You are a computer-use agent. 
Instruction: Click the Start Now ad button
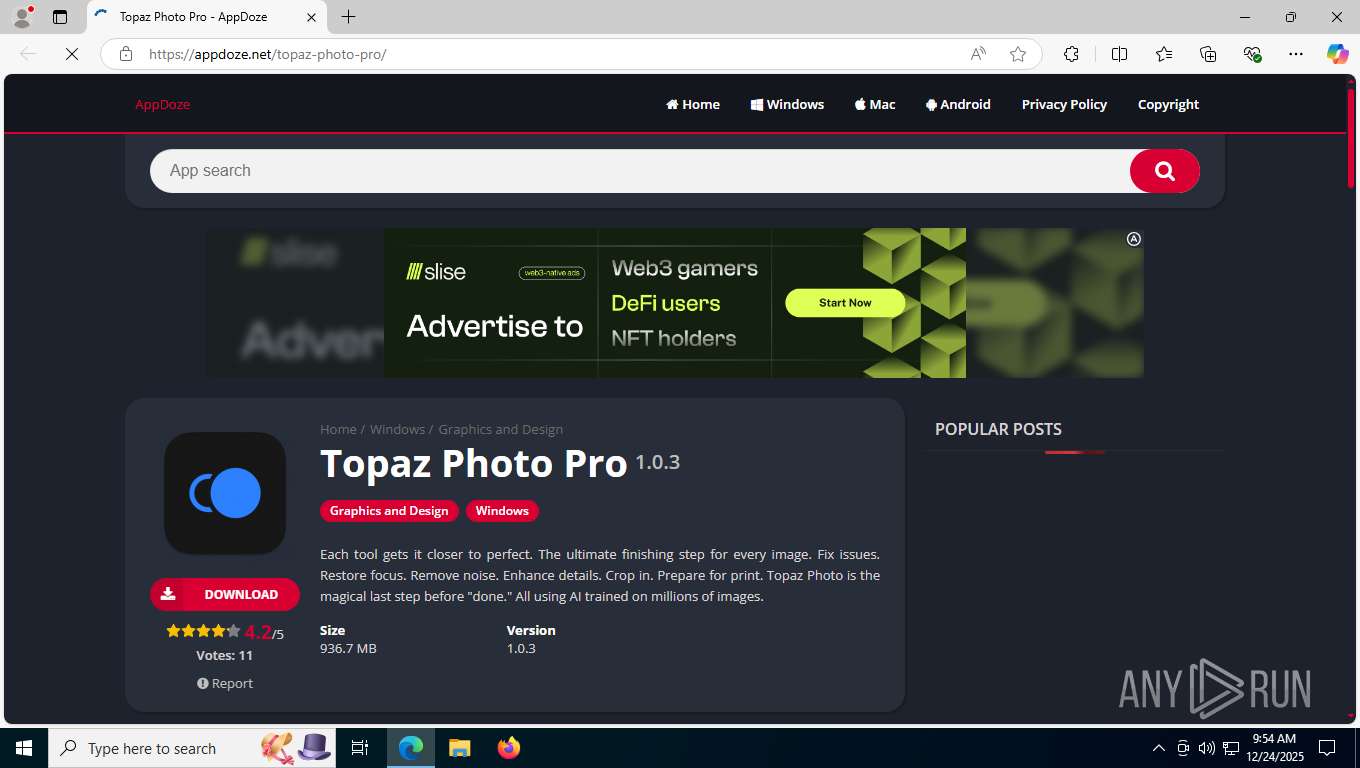pos(845,303)
